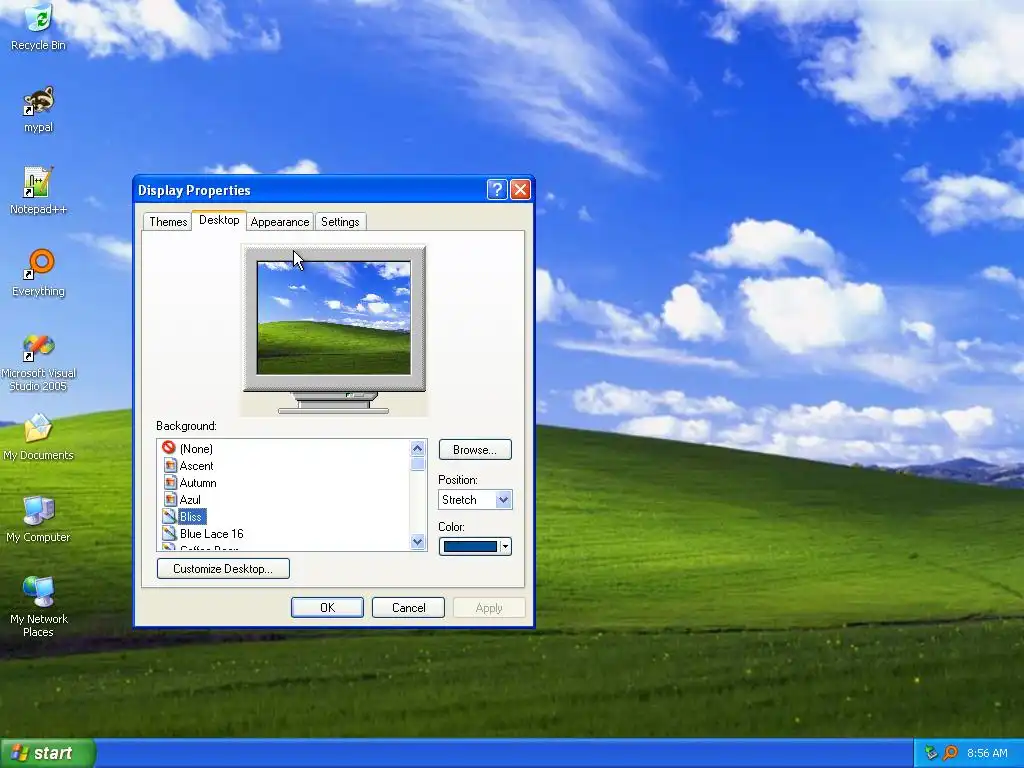The width and height of the screenshot is (1024, 768).
Task: Open Customize Desktop... dialog
Action: coord(223,568)
